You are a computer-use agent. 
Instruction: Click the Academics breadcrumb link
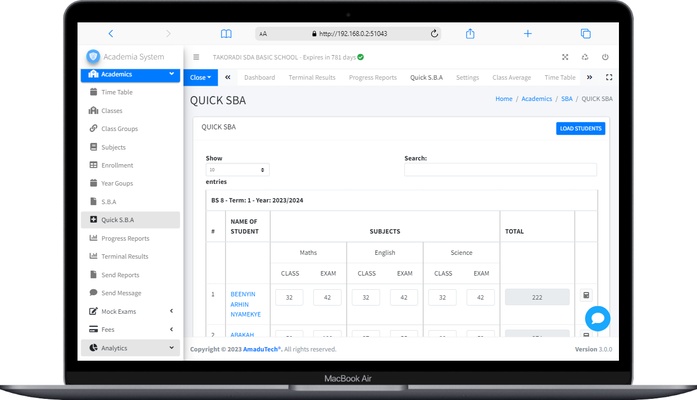(x=536, y=99)
